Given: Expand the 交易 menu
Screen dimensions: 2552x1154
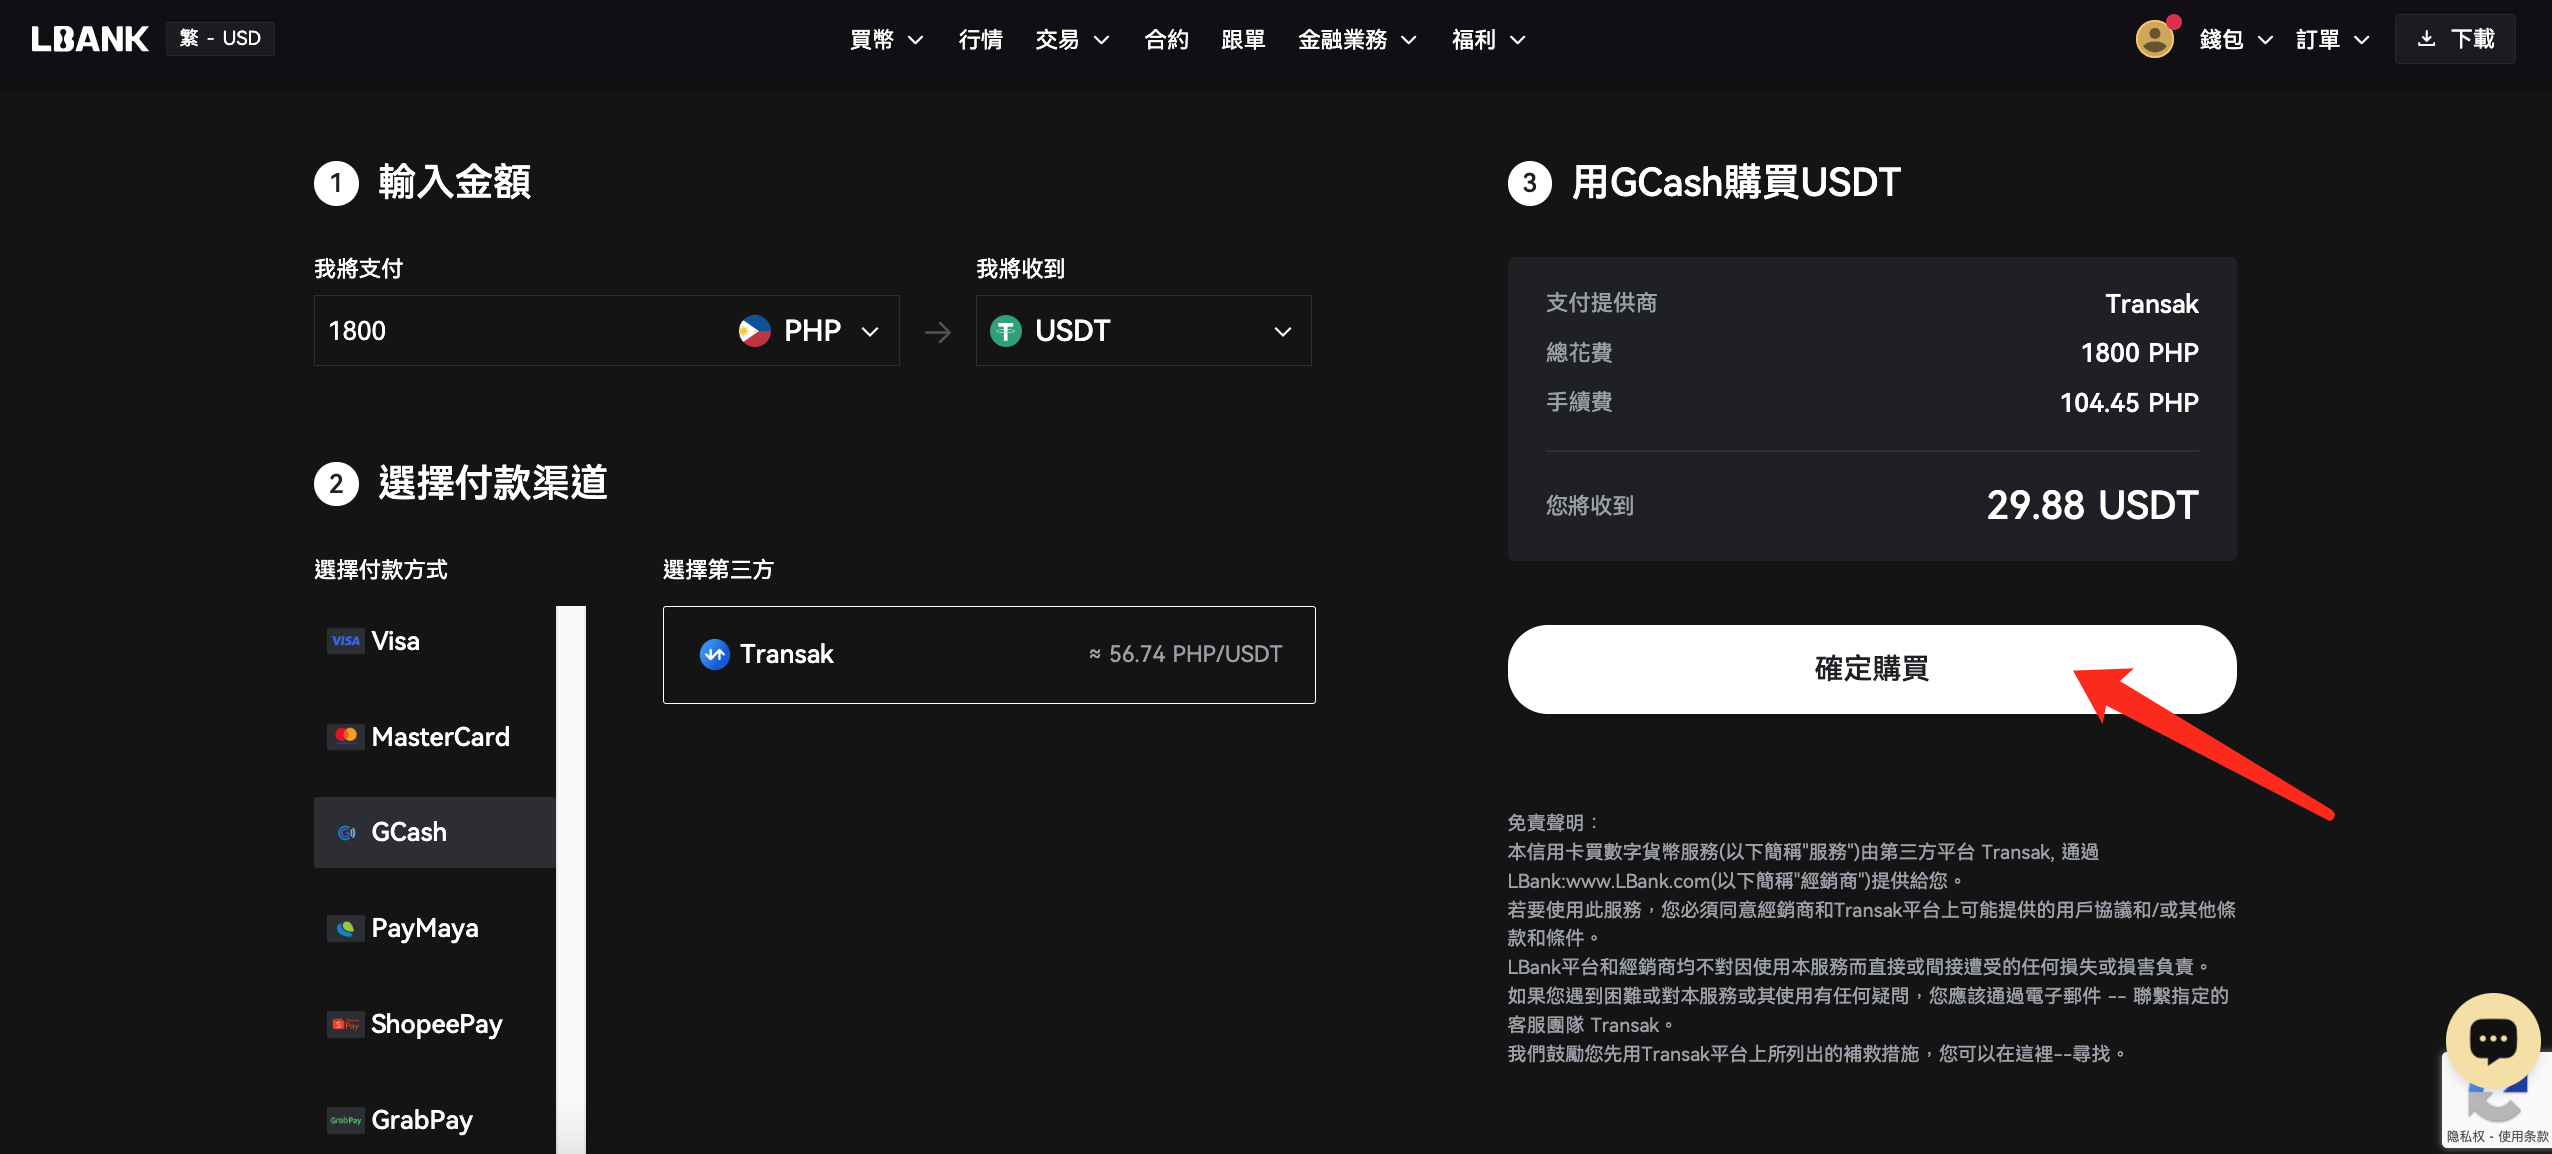Looking at the screenshot, I should coord(1072,39).
